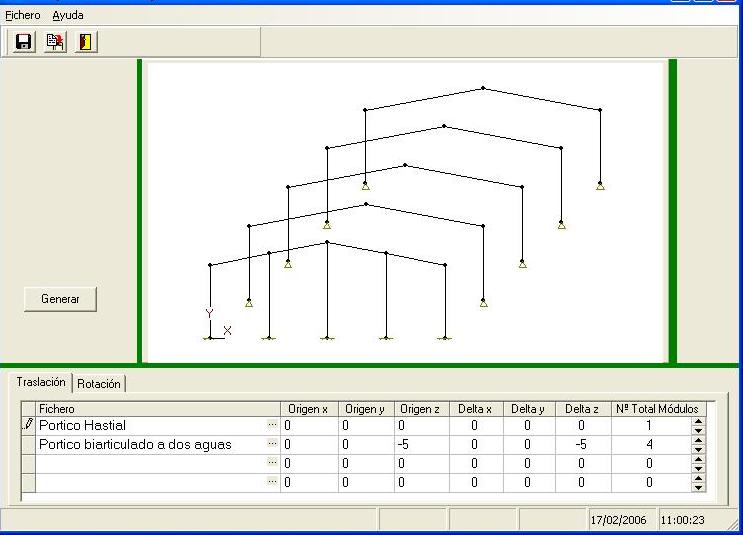This screenshot has height=535, width=743.
Task: Switch to the Rotación tab
Action: [99, 384]
